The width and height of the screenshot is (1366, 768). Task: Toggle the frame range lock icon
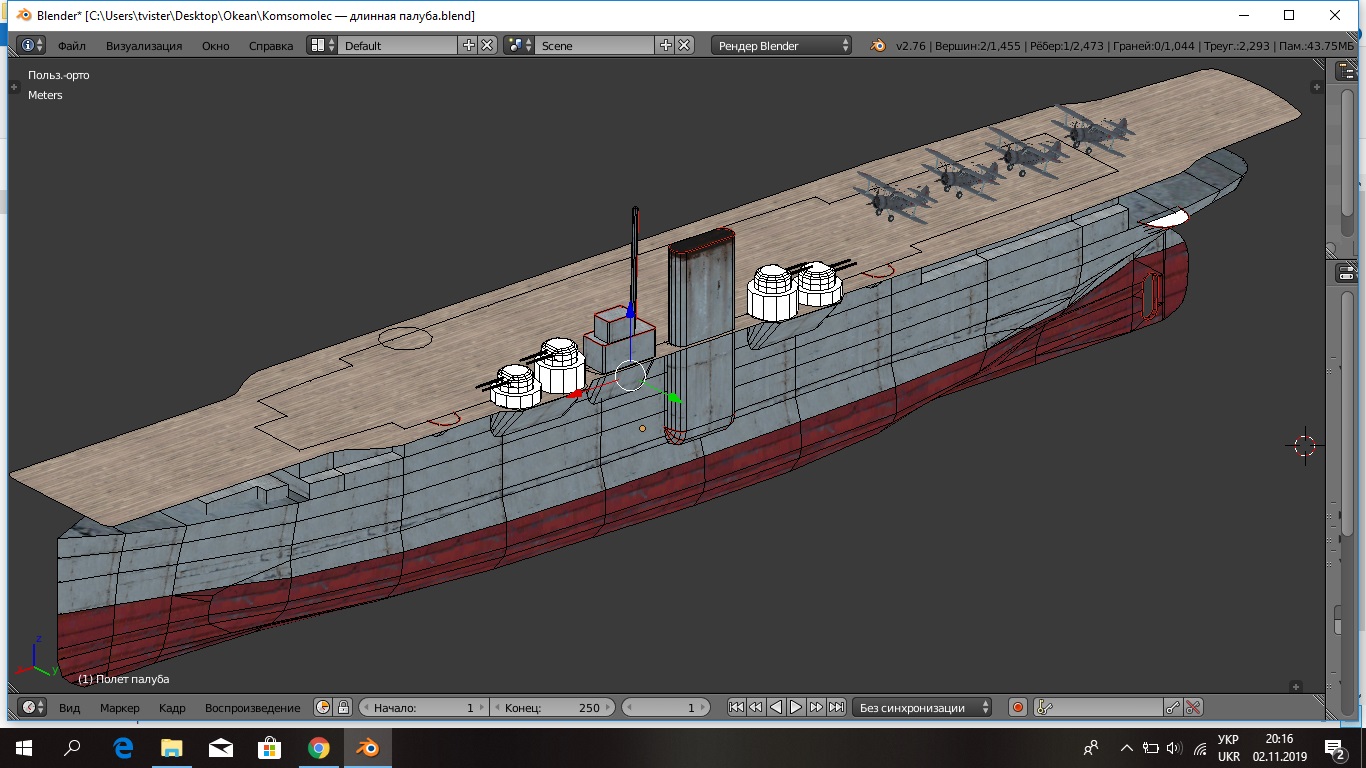click(x=343, y=707)
